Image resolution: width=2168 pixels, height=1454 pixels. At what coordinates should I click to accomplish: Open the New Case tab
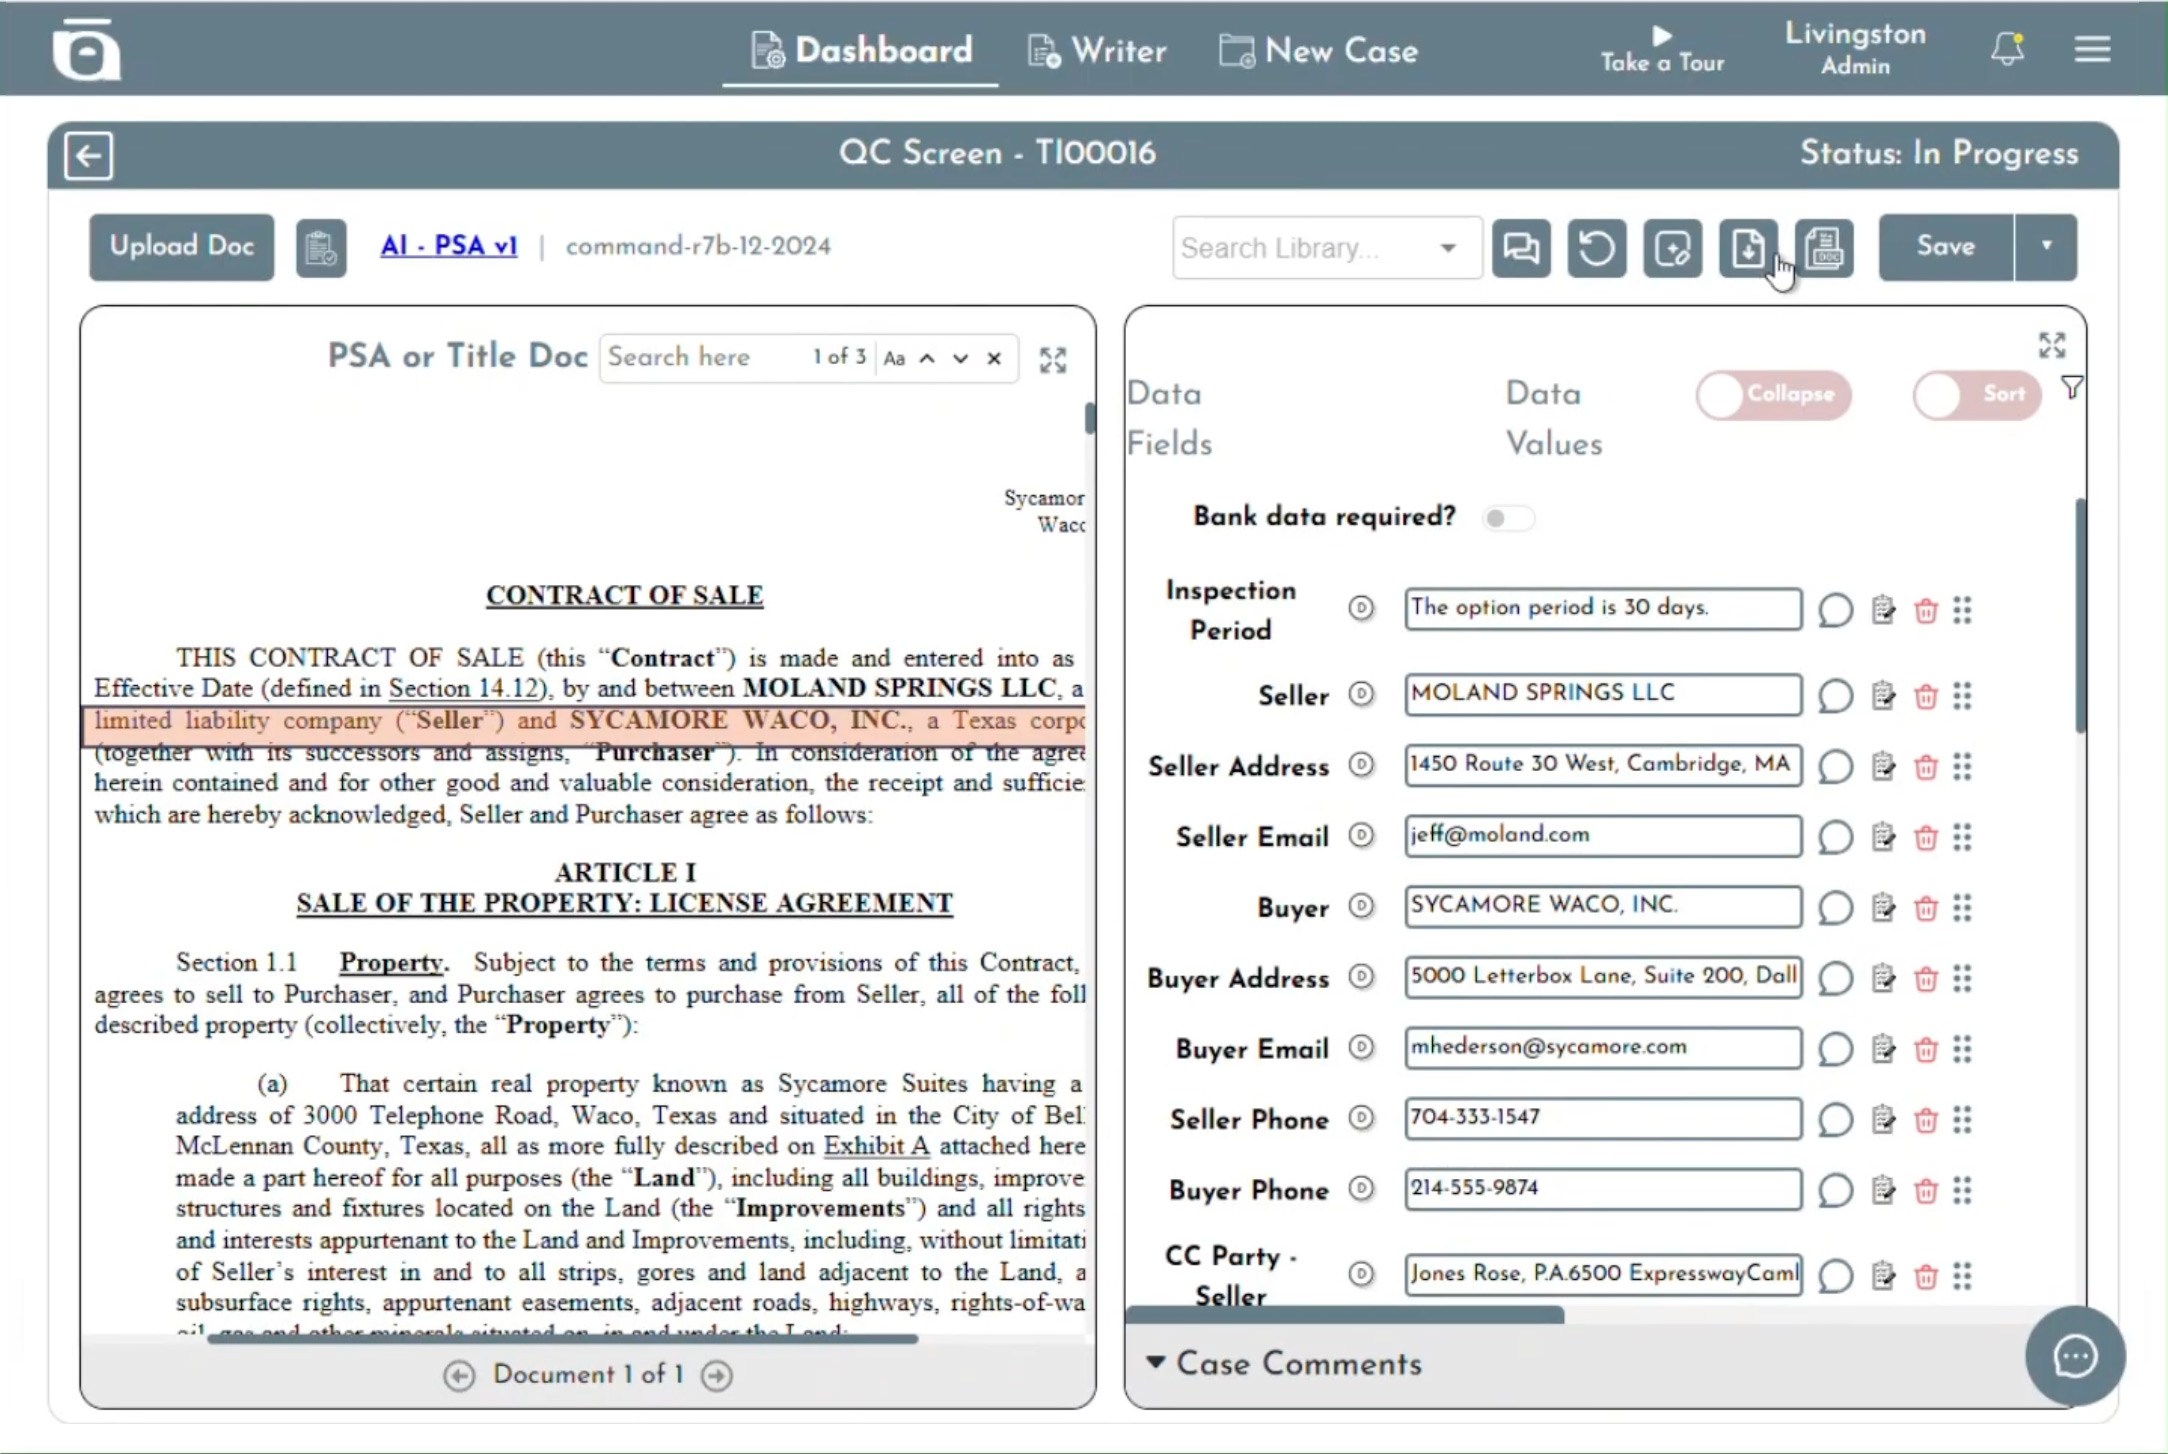click(x=1319, y=51)
